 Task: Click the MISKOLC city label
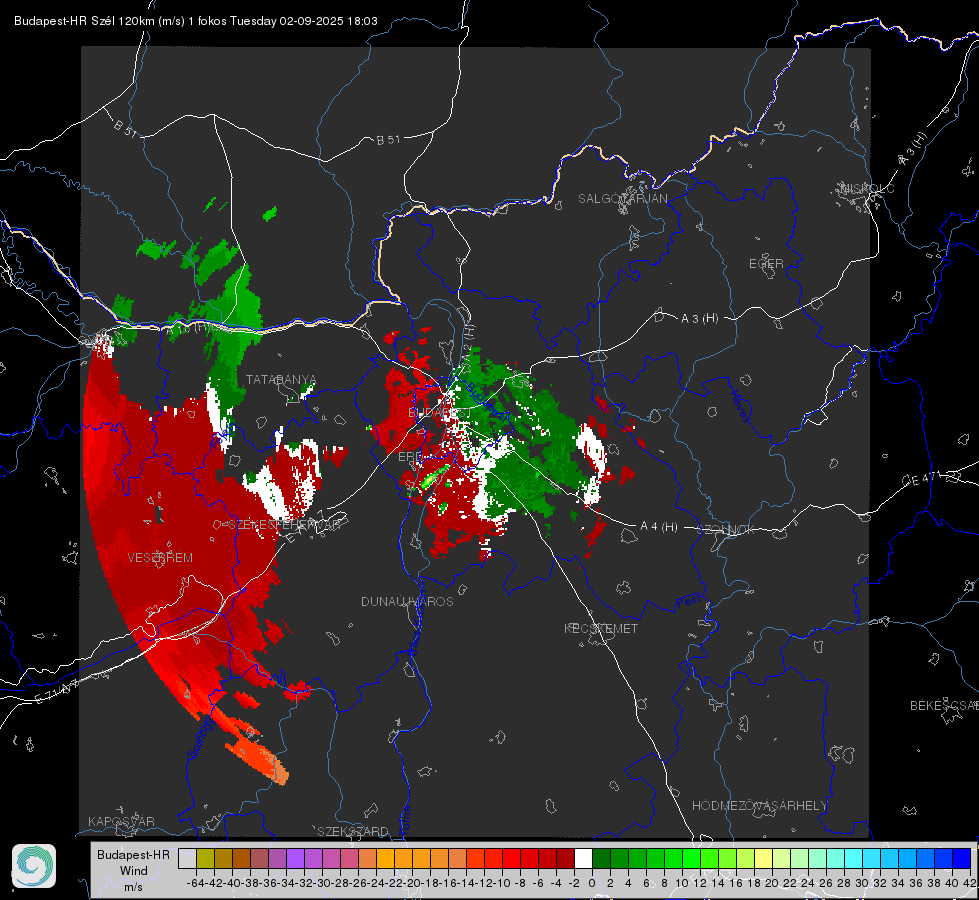click(x=867, y=188)
